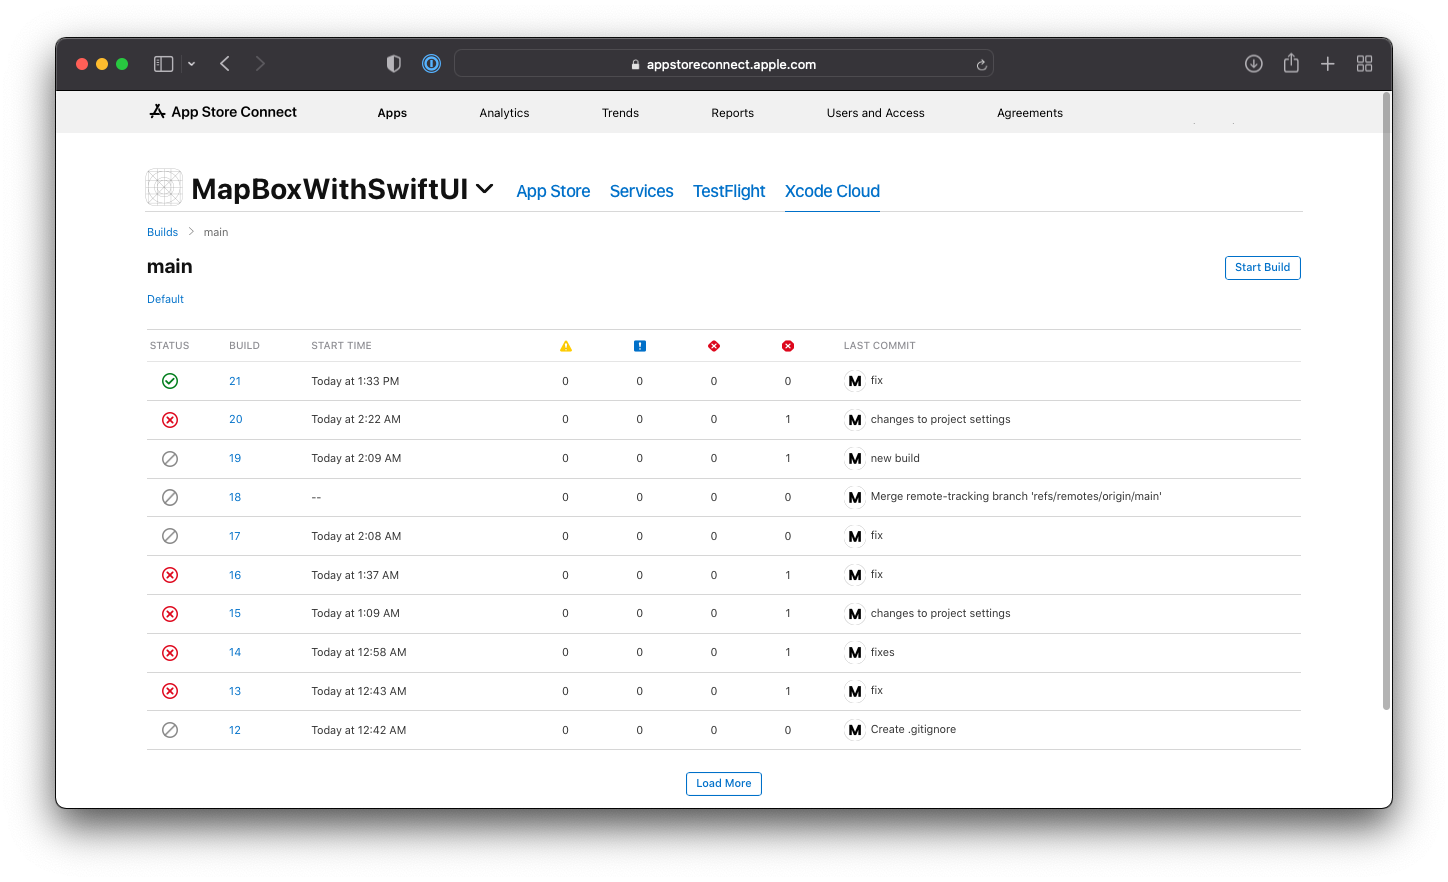The width and height of the screenshot is (1448, 882).
Task: Open the 1Password extension icon
Action: click(x=431, y=64)
